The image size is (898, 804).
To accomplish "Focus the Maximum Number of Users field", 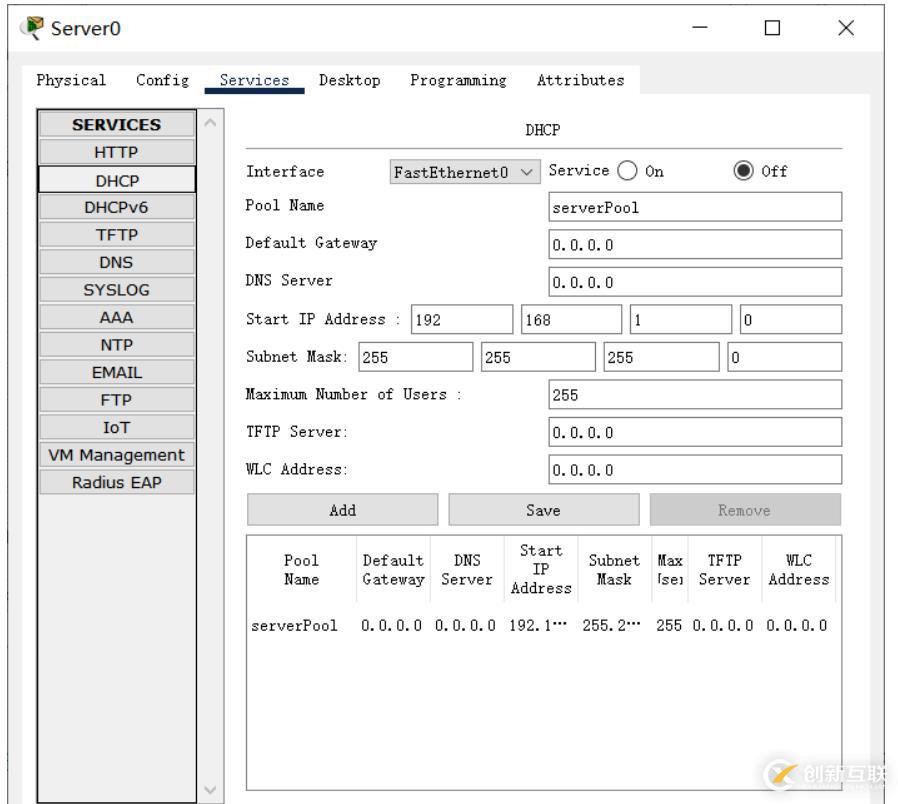I will (x=695, y=395).
